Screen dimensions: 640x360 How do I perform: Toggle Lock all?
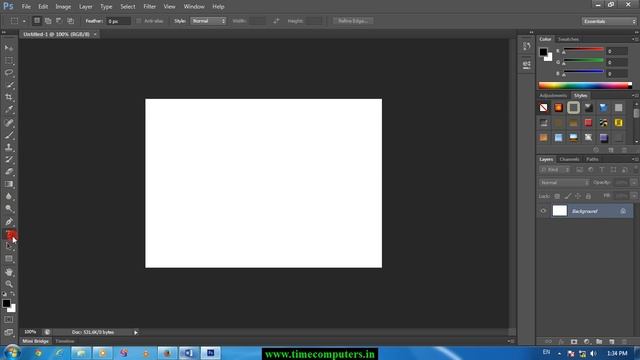click(x=588, y=196)
